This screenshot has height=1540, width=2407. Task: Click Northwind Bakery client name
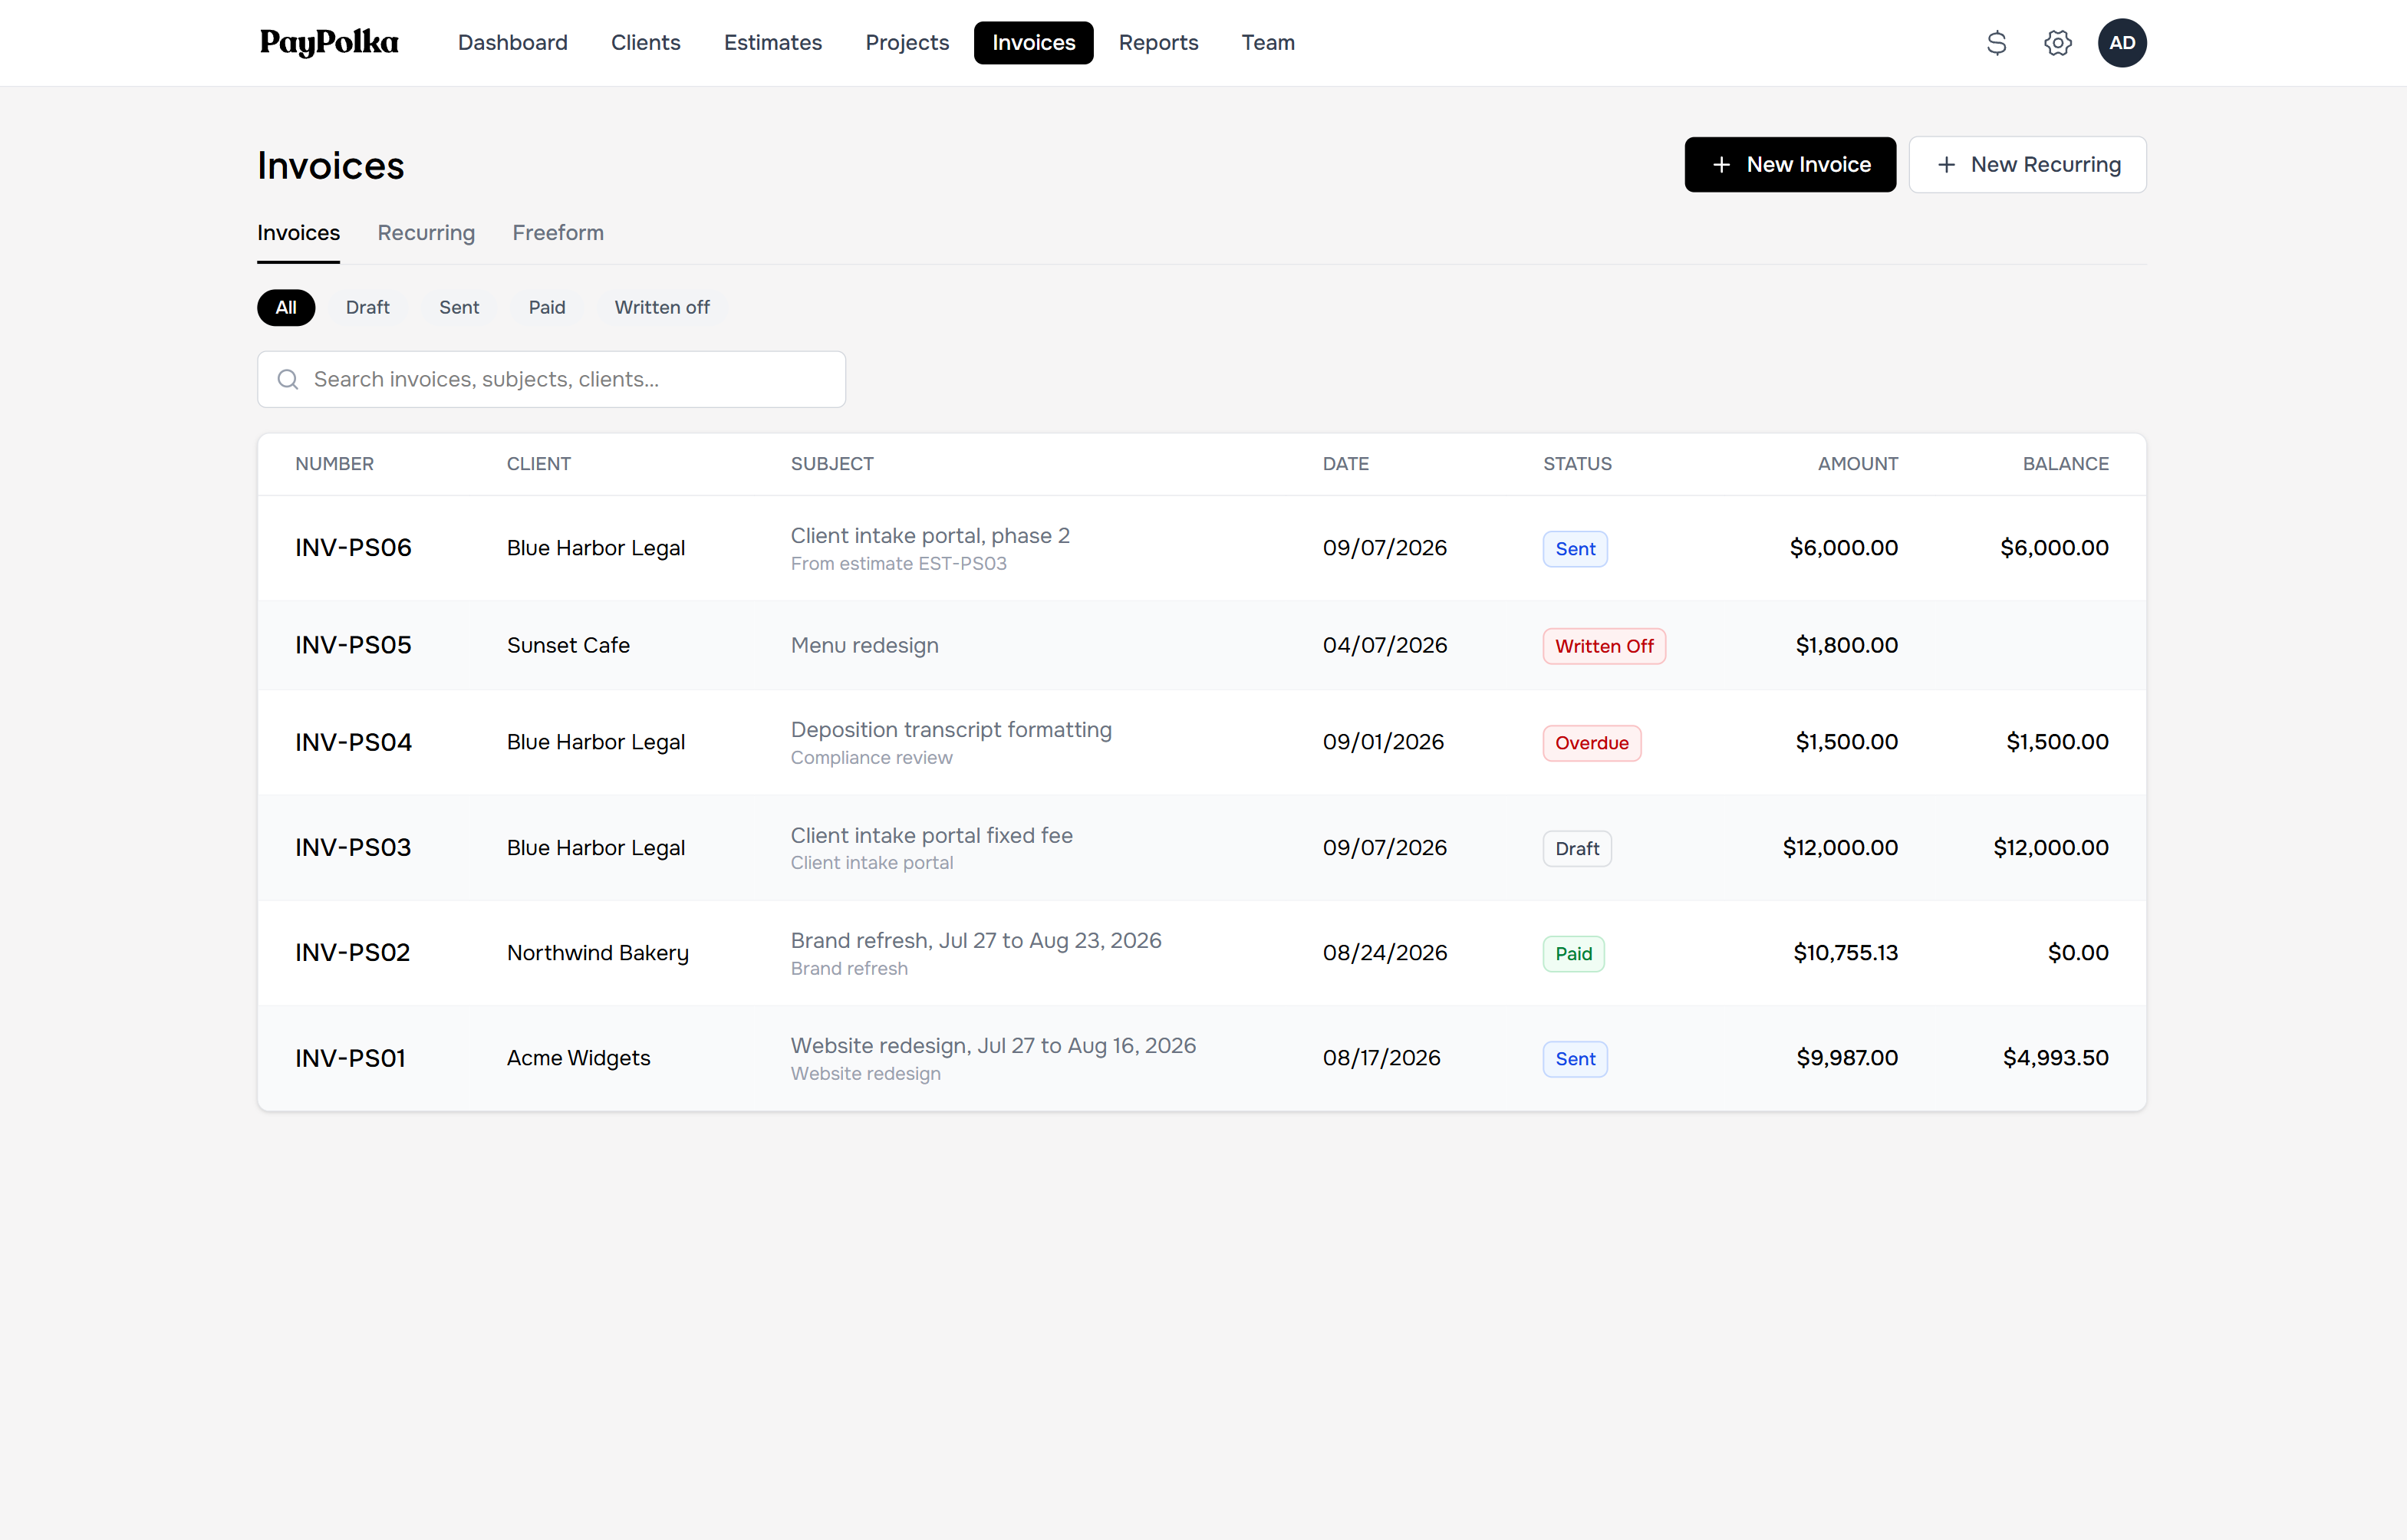597,953
